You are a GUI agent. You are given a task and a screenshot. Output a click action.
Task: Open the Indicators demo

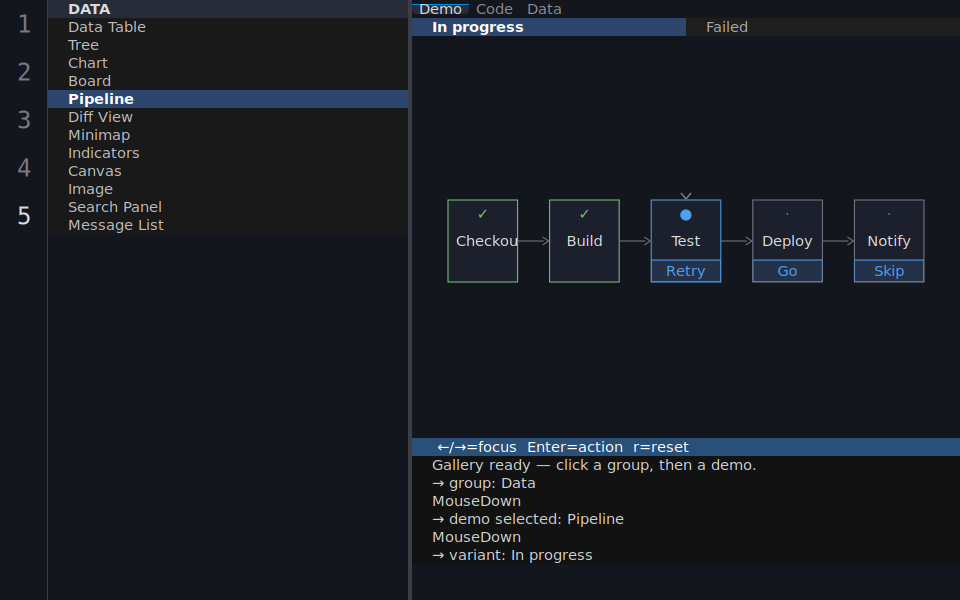(228, 153)
